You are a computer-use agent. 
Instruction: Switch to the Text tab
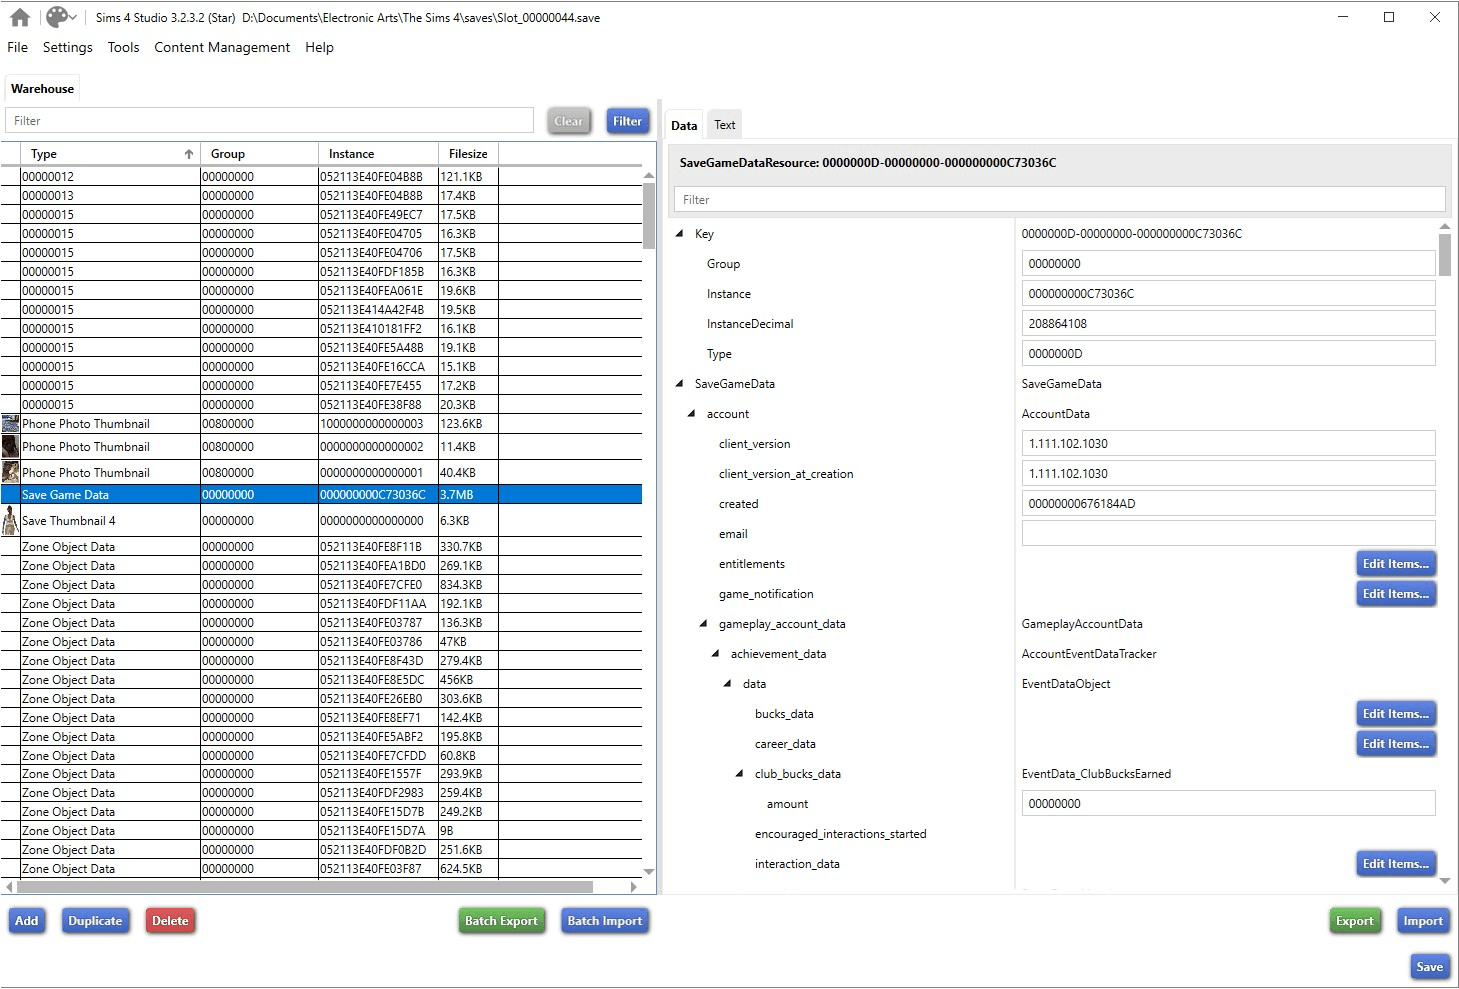pos(724,125)
